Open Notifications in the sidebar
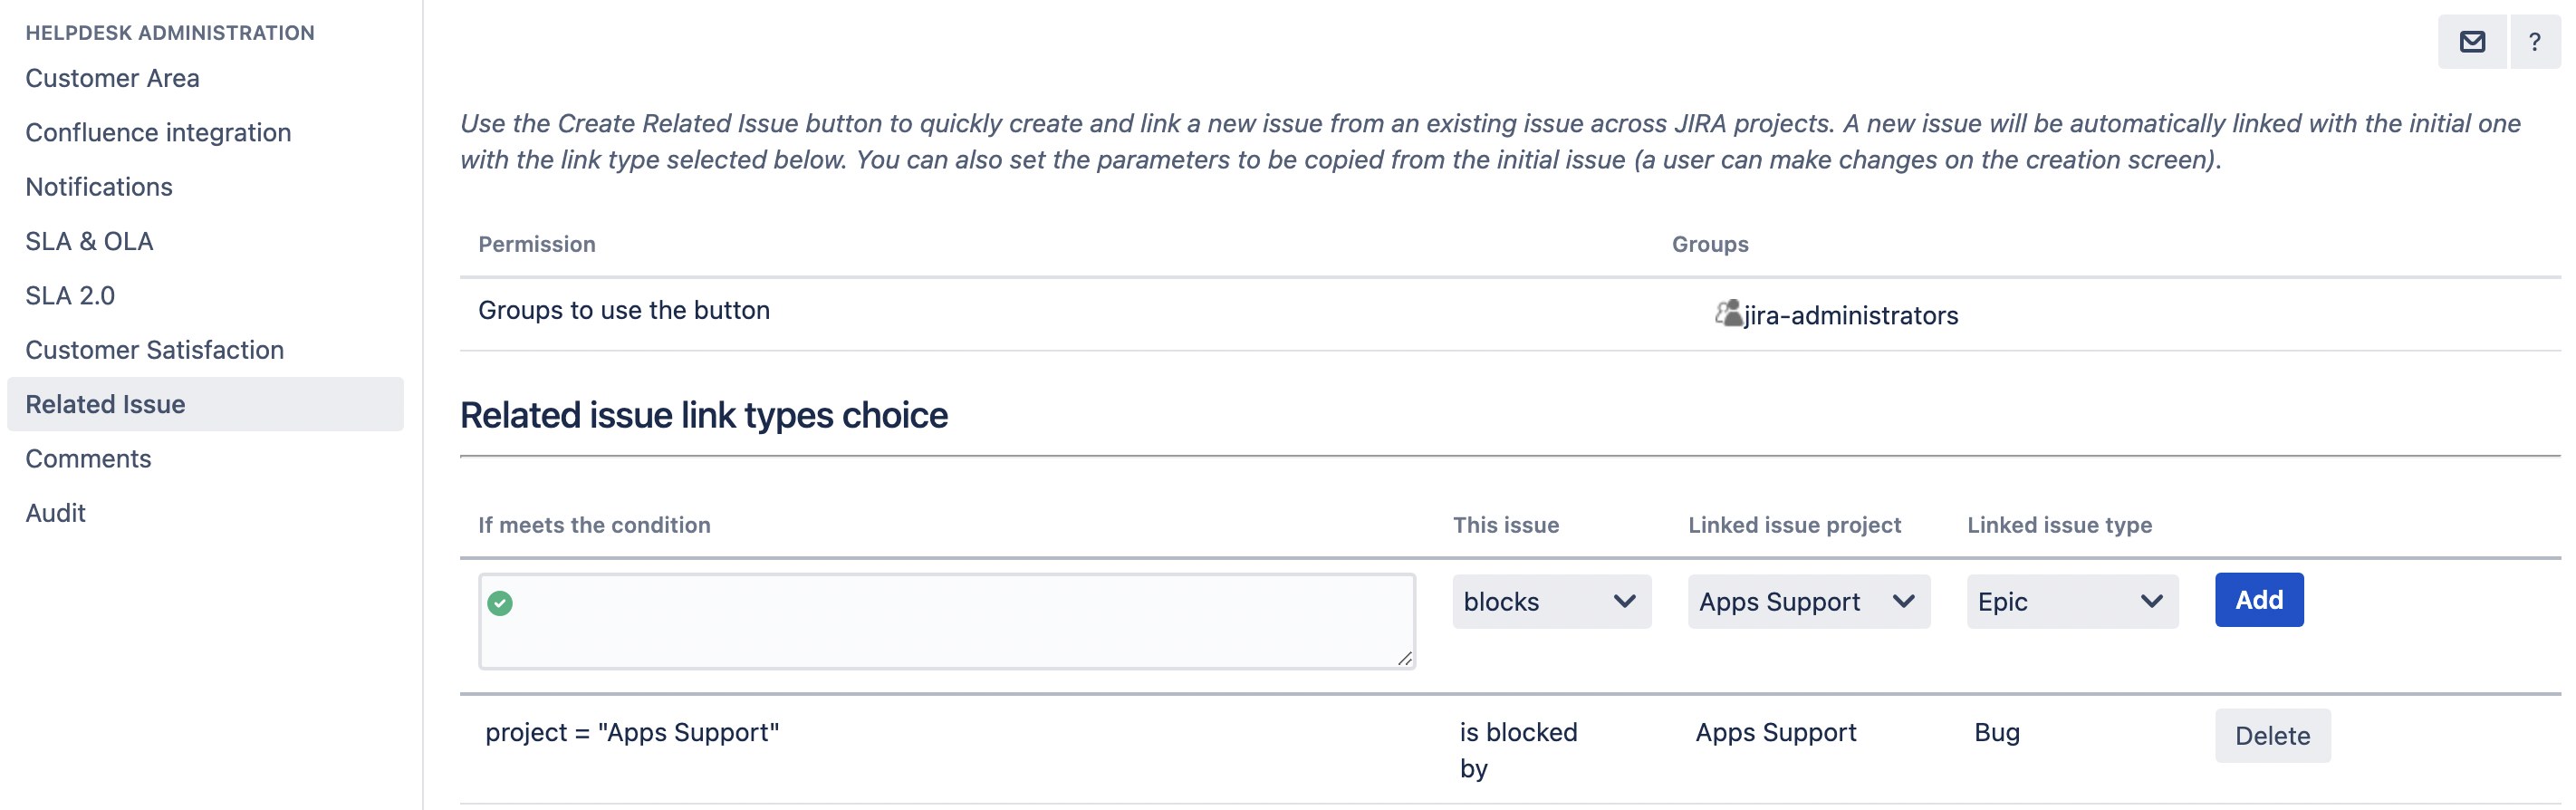Viewport: 2576px width, 810px height. pos(99,187)
